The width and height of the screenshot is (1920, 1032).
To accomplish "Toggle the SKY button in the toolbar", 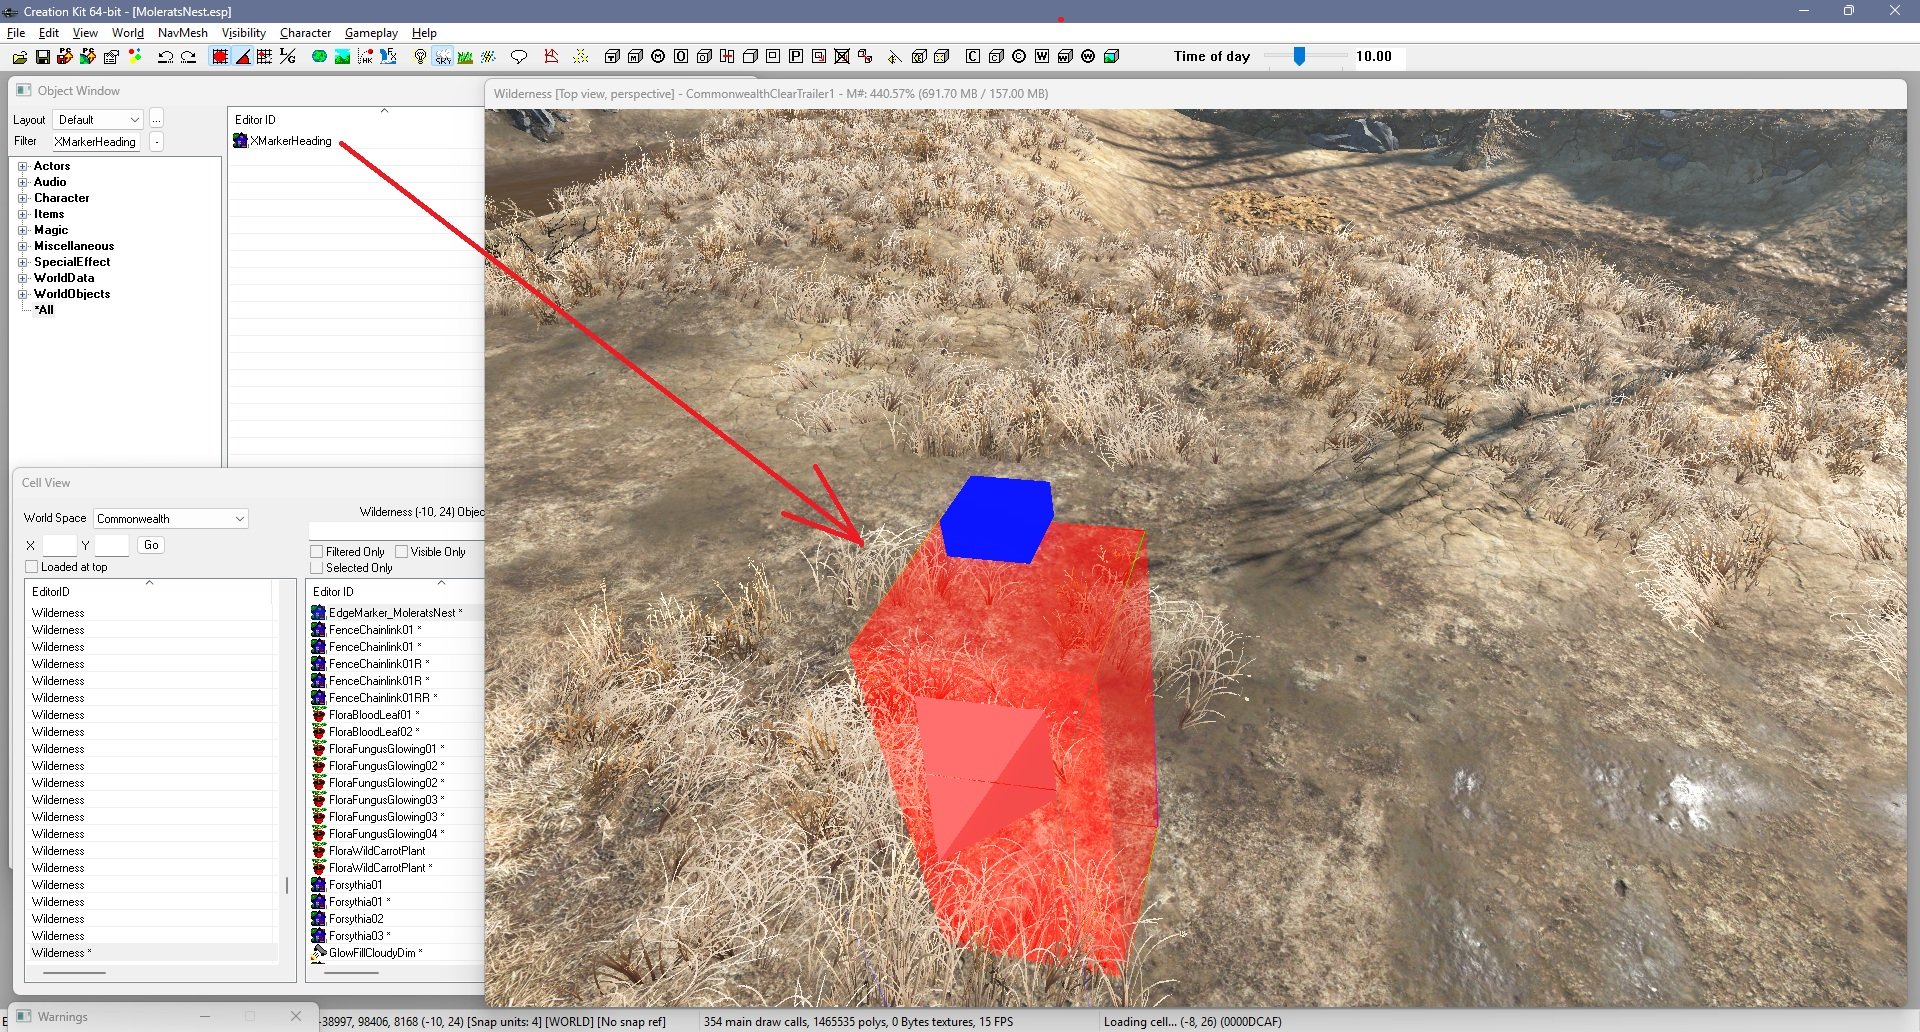I will tap(442, 57).
